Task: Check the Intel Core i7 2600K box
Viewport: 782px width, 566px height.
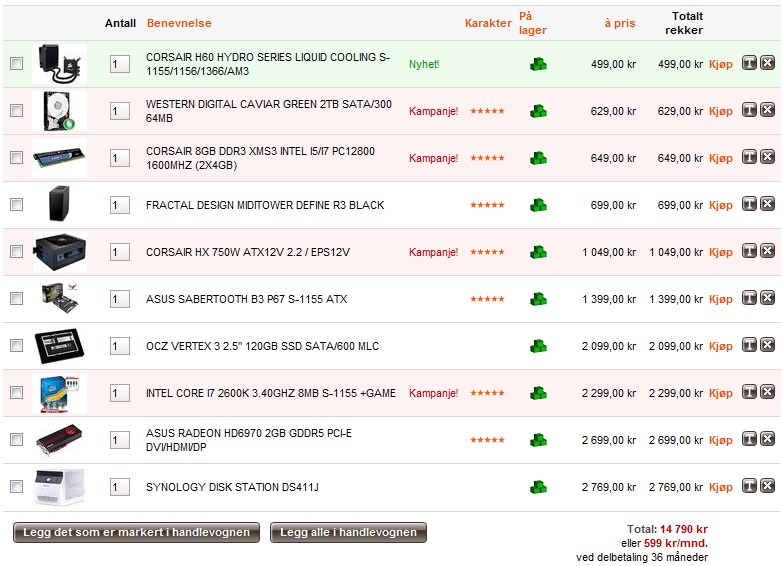Action: [16, 392]
